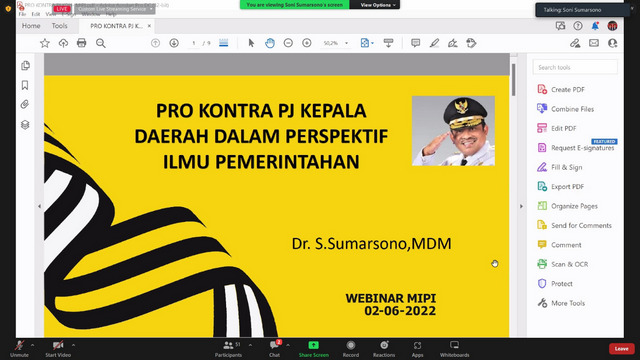Screen dimensions: 640x360
Task: Send the file by email icon
Action: (x=594, y=43)
